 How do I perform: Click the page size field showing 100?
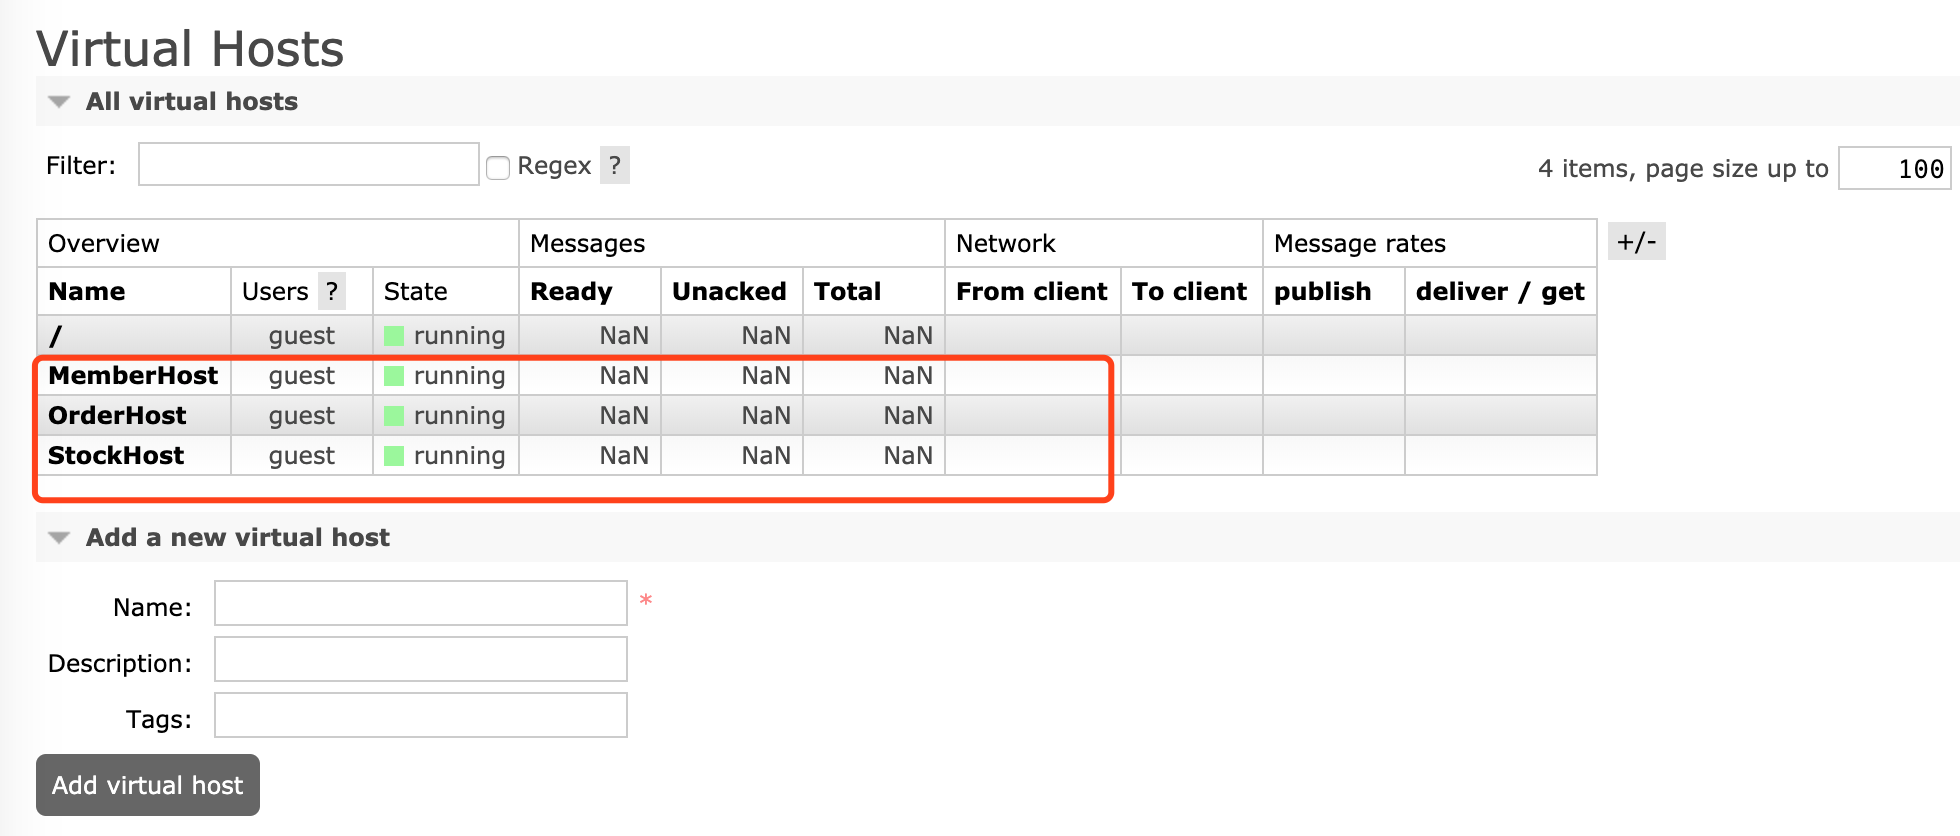1894,168
